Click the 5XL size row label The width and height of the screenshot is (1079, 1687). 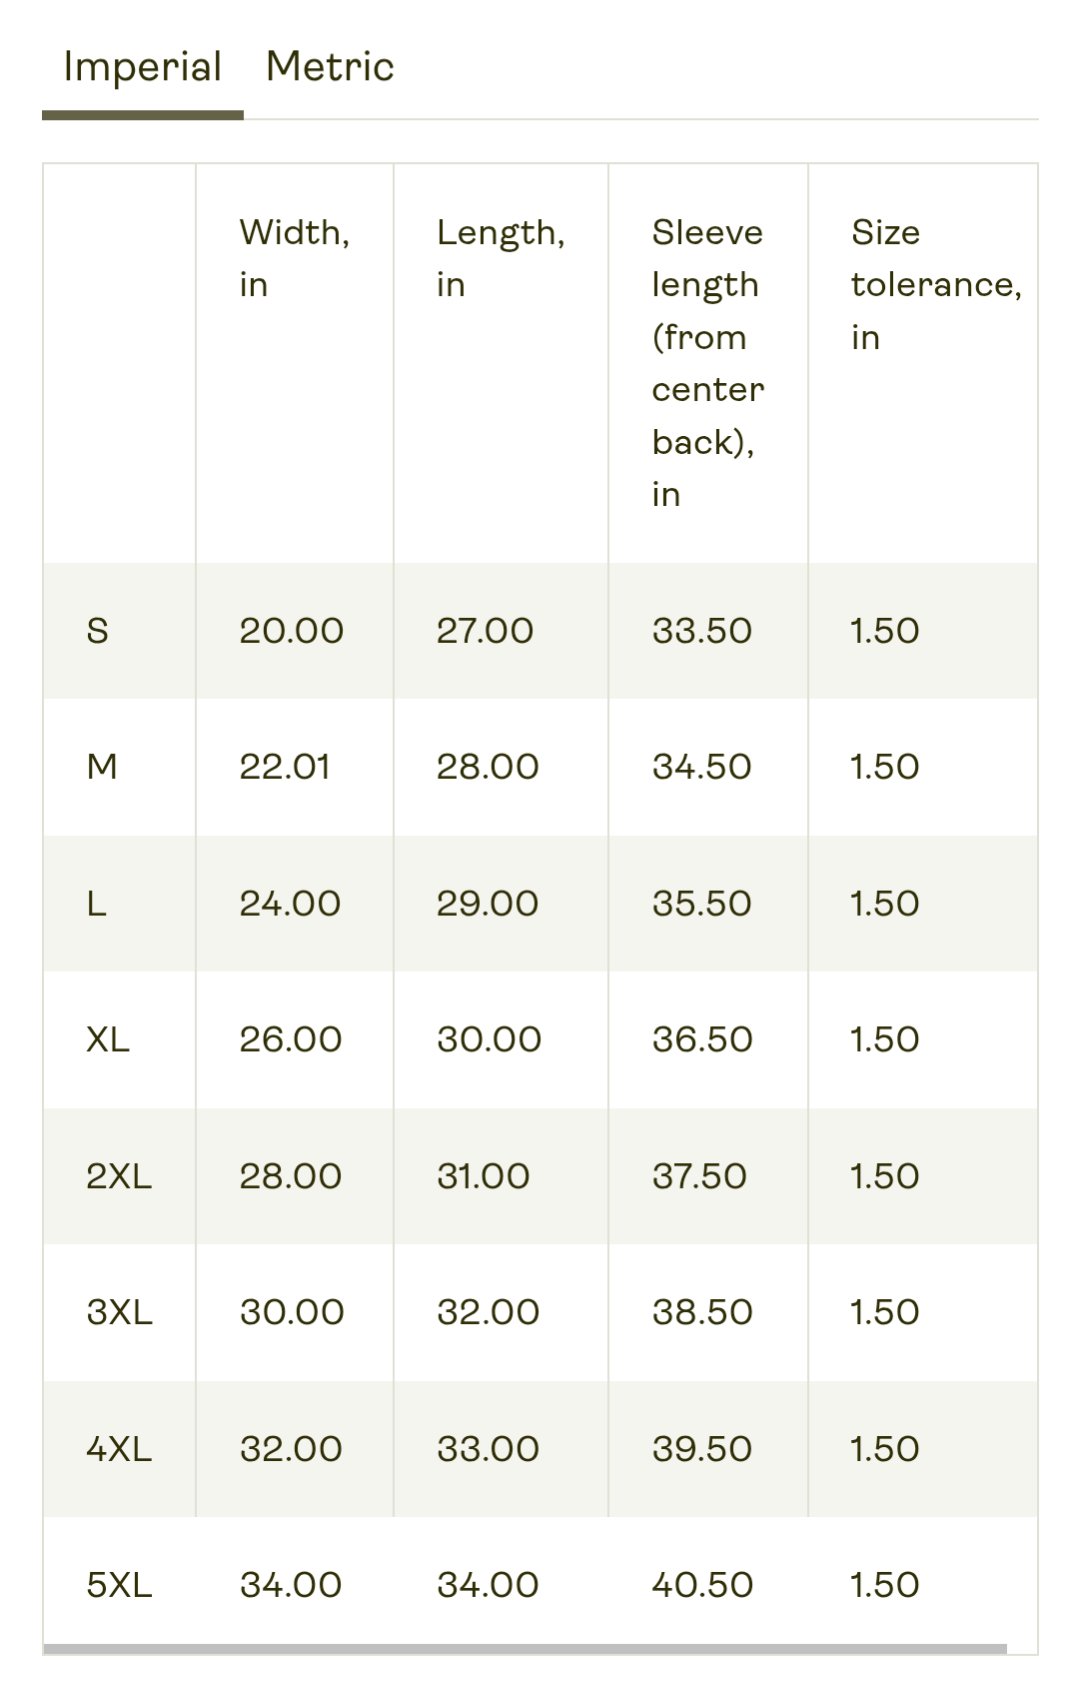[119, 1585]
